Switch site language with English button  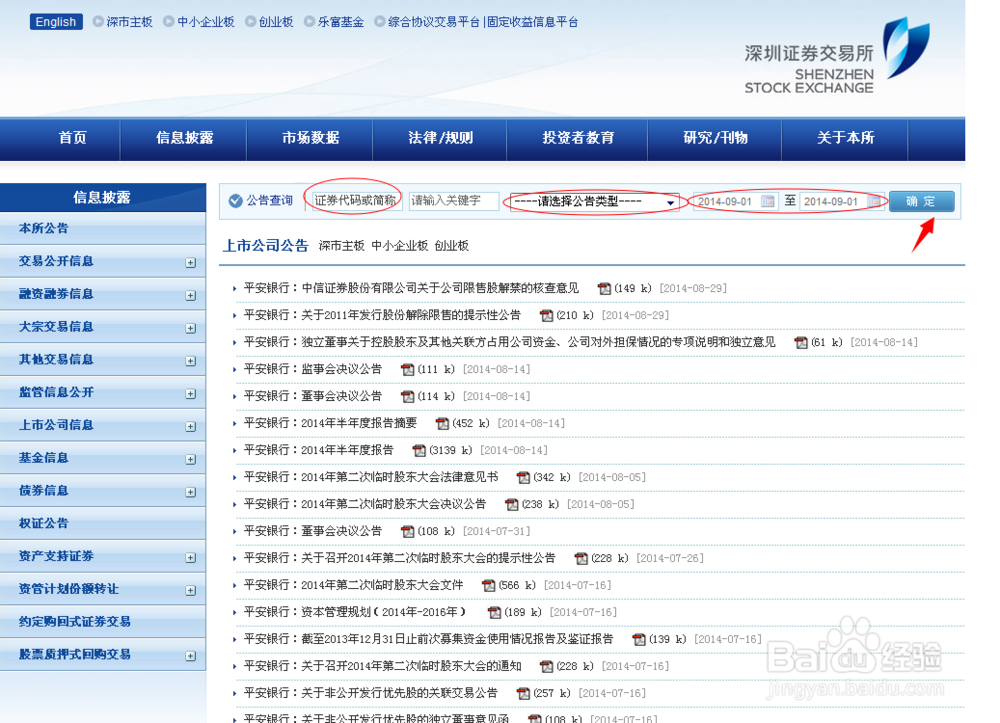click(x=55, y=22)
